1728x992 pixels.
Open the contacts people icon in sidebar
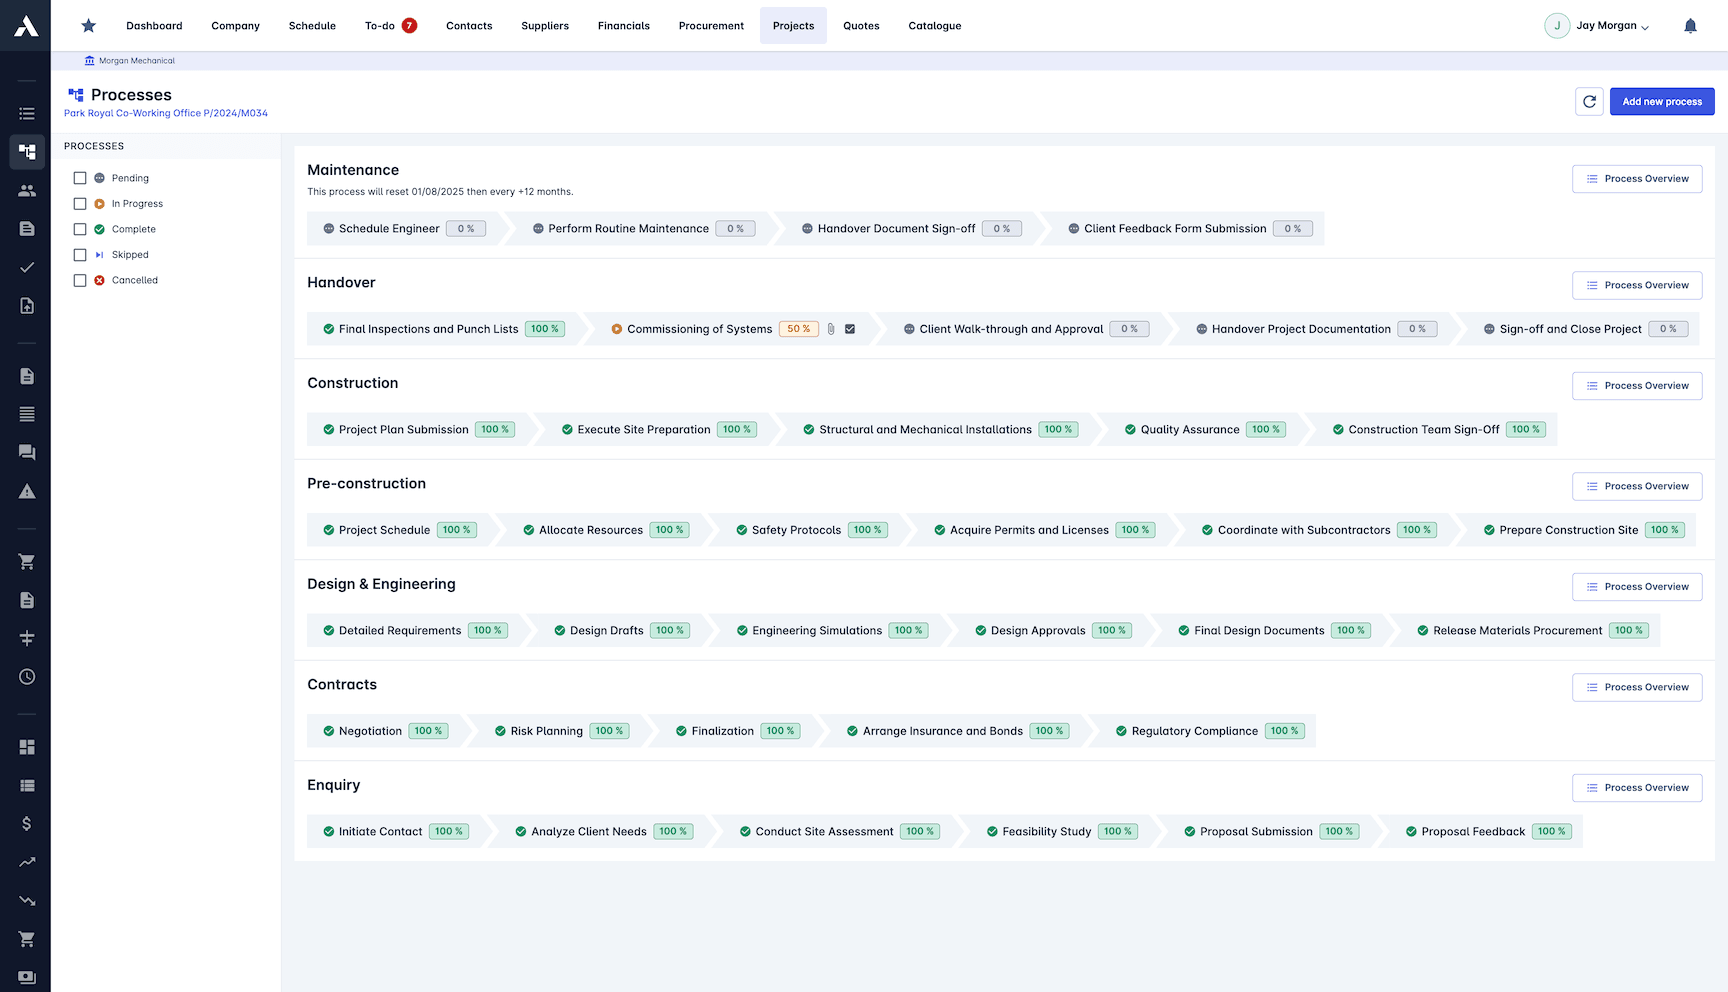(27, 190)
